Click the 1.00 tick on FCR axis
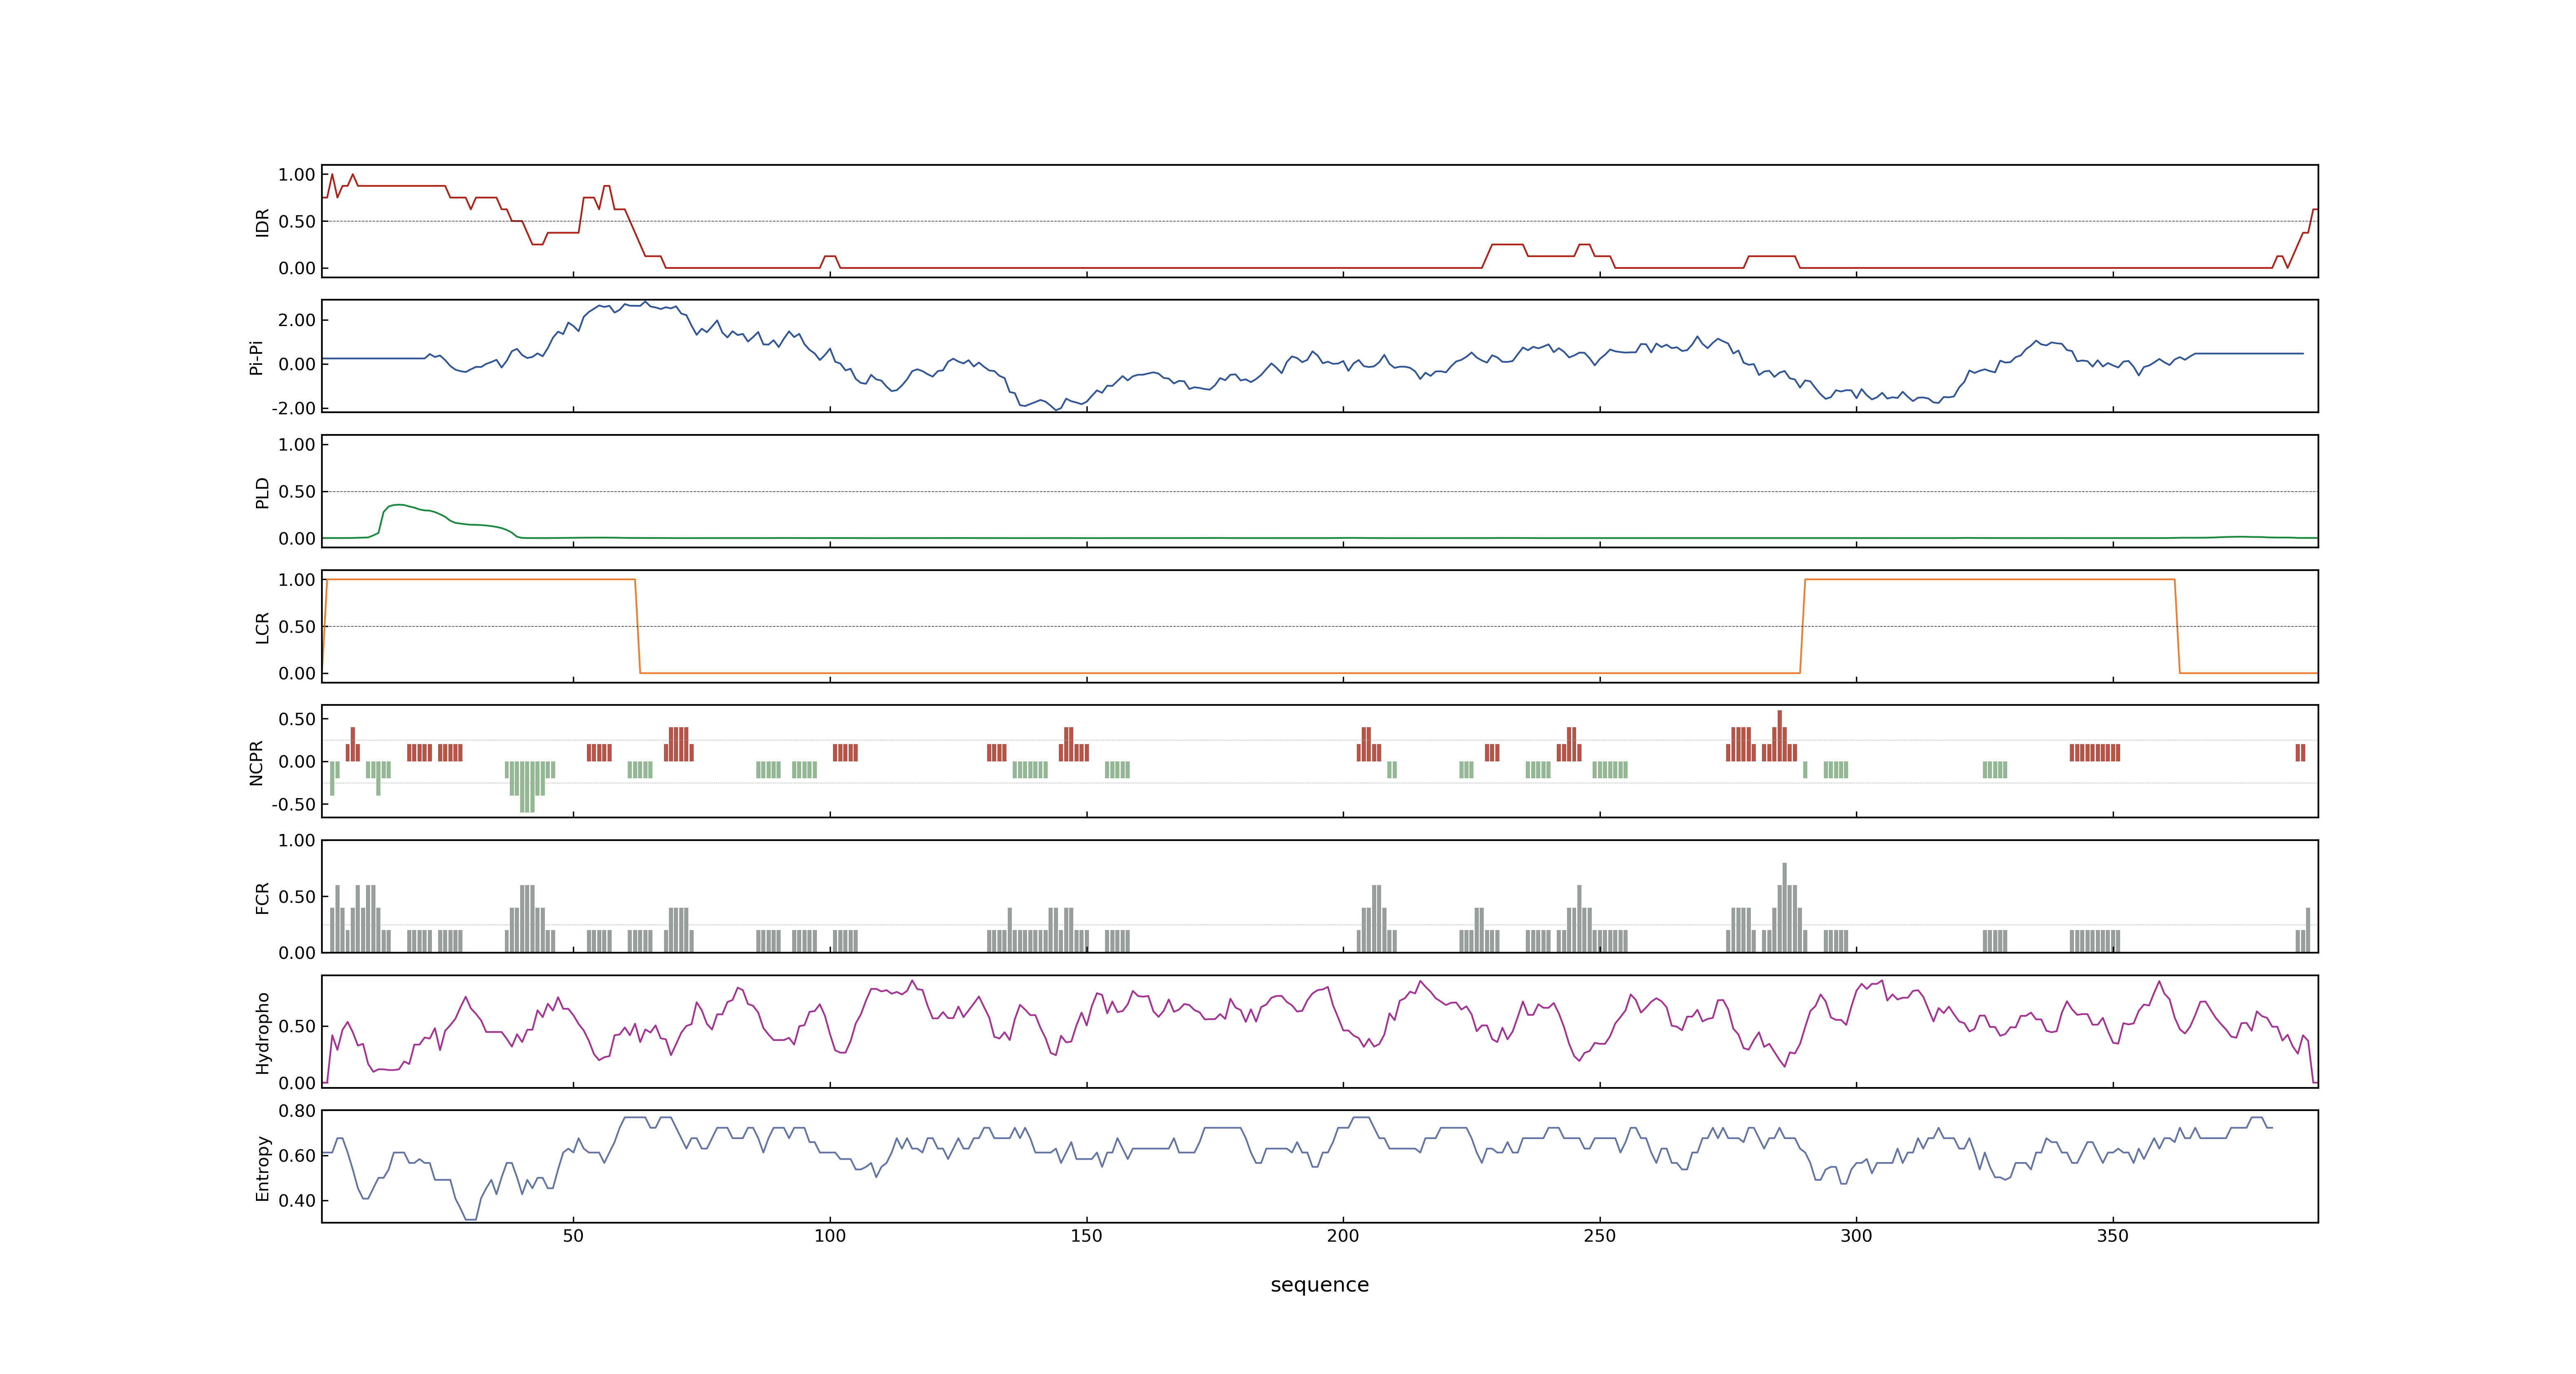2576x1374 pixels. pyautogui.click(x=297, y=840)
